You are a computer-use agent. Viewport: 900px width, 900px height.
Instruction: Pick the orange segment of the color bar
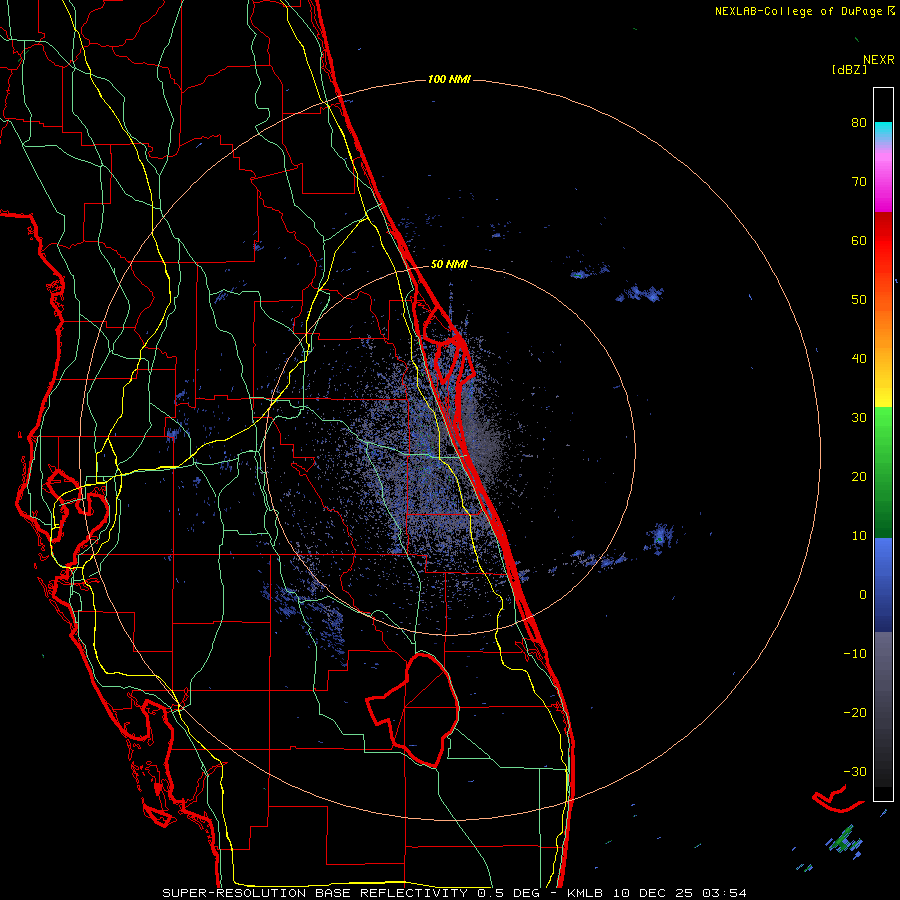(x=883, y=327)
